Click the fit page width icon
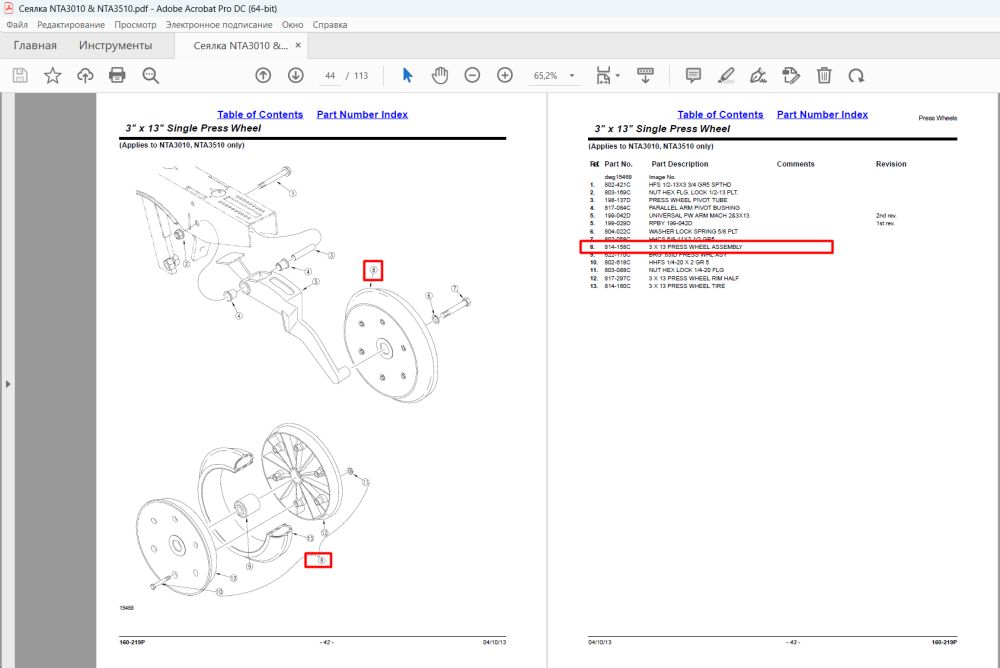1000x668 pixels. pos(603,75)
